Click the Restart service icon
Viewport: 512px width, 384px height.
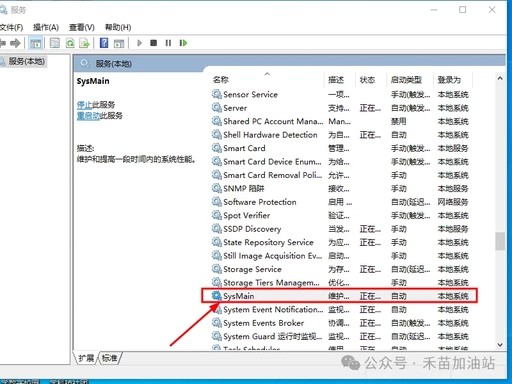(183, 43)
